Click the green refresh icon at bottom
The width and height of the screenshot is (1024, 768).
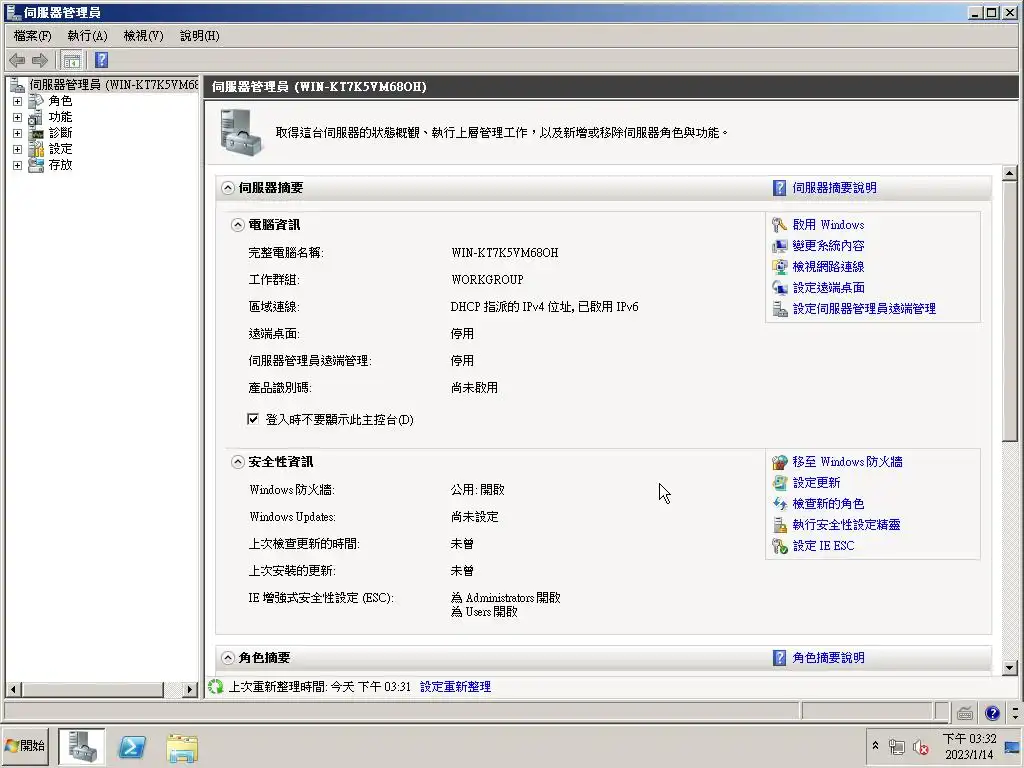coord(216,686)
